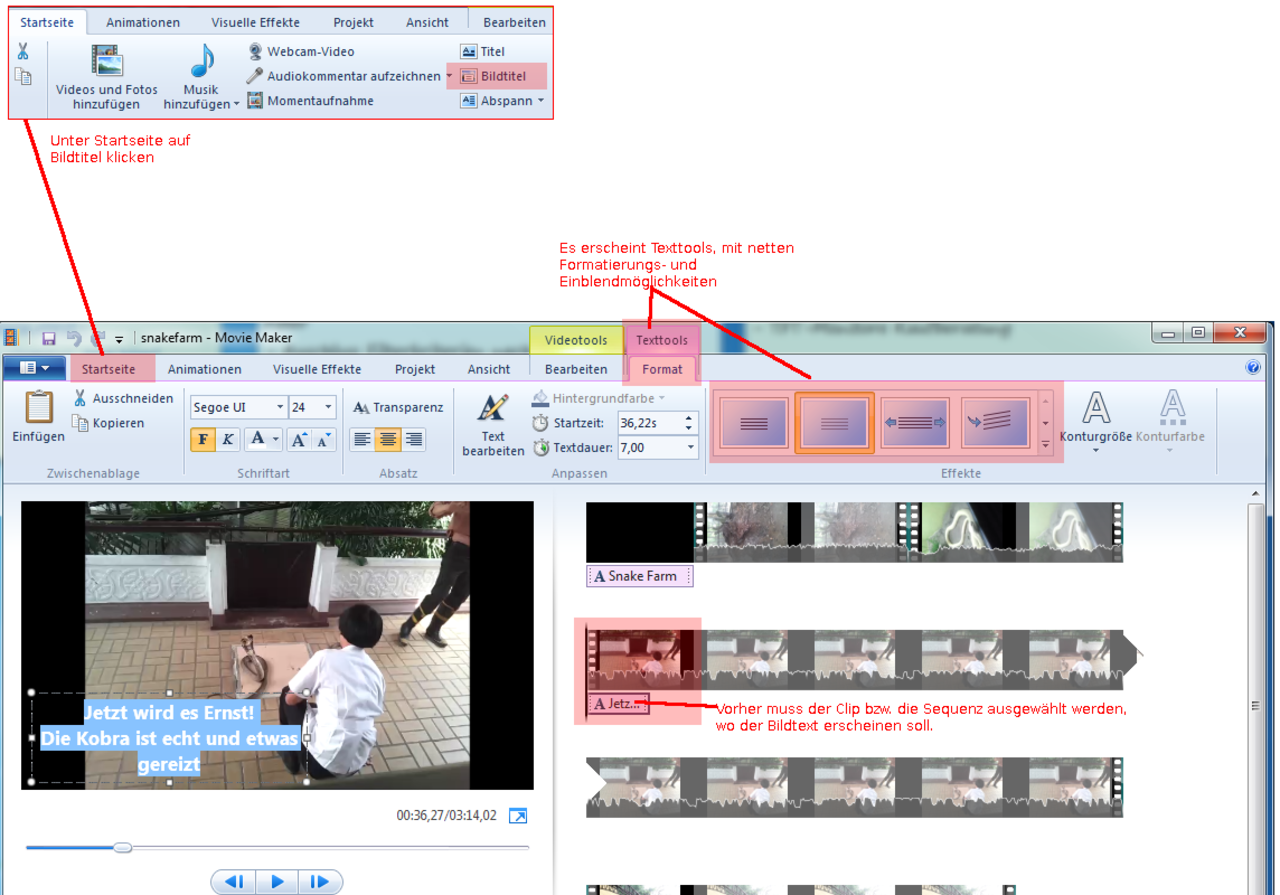Click scissors icon in the cropped ribbon excerpt

[x=23, y=52]
